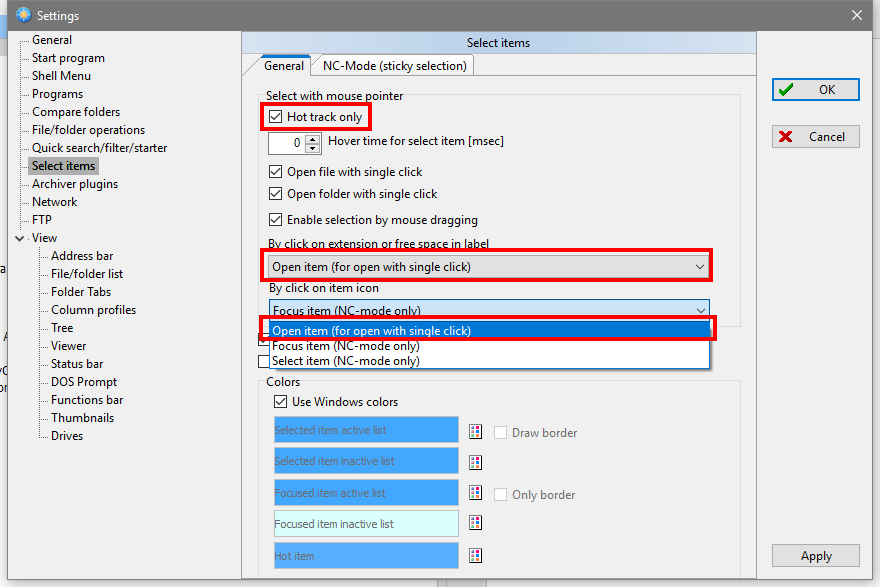Viewport: 880px width, 587px height.
Task: Open color picker for Focused item active list
Action: [476, 493]
